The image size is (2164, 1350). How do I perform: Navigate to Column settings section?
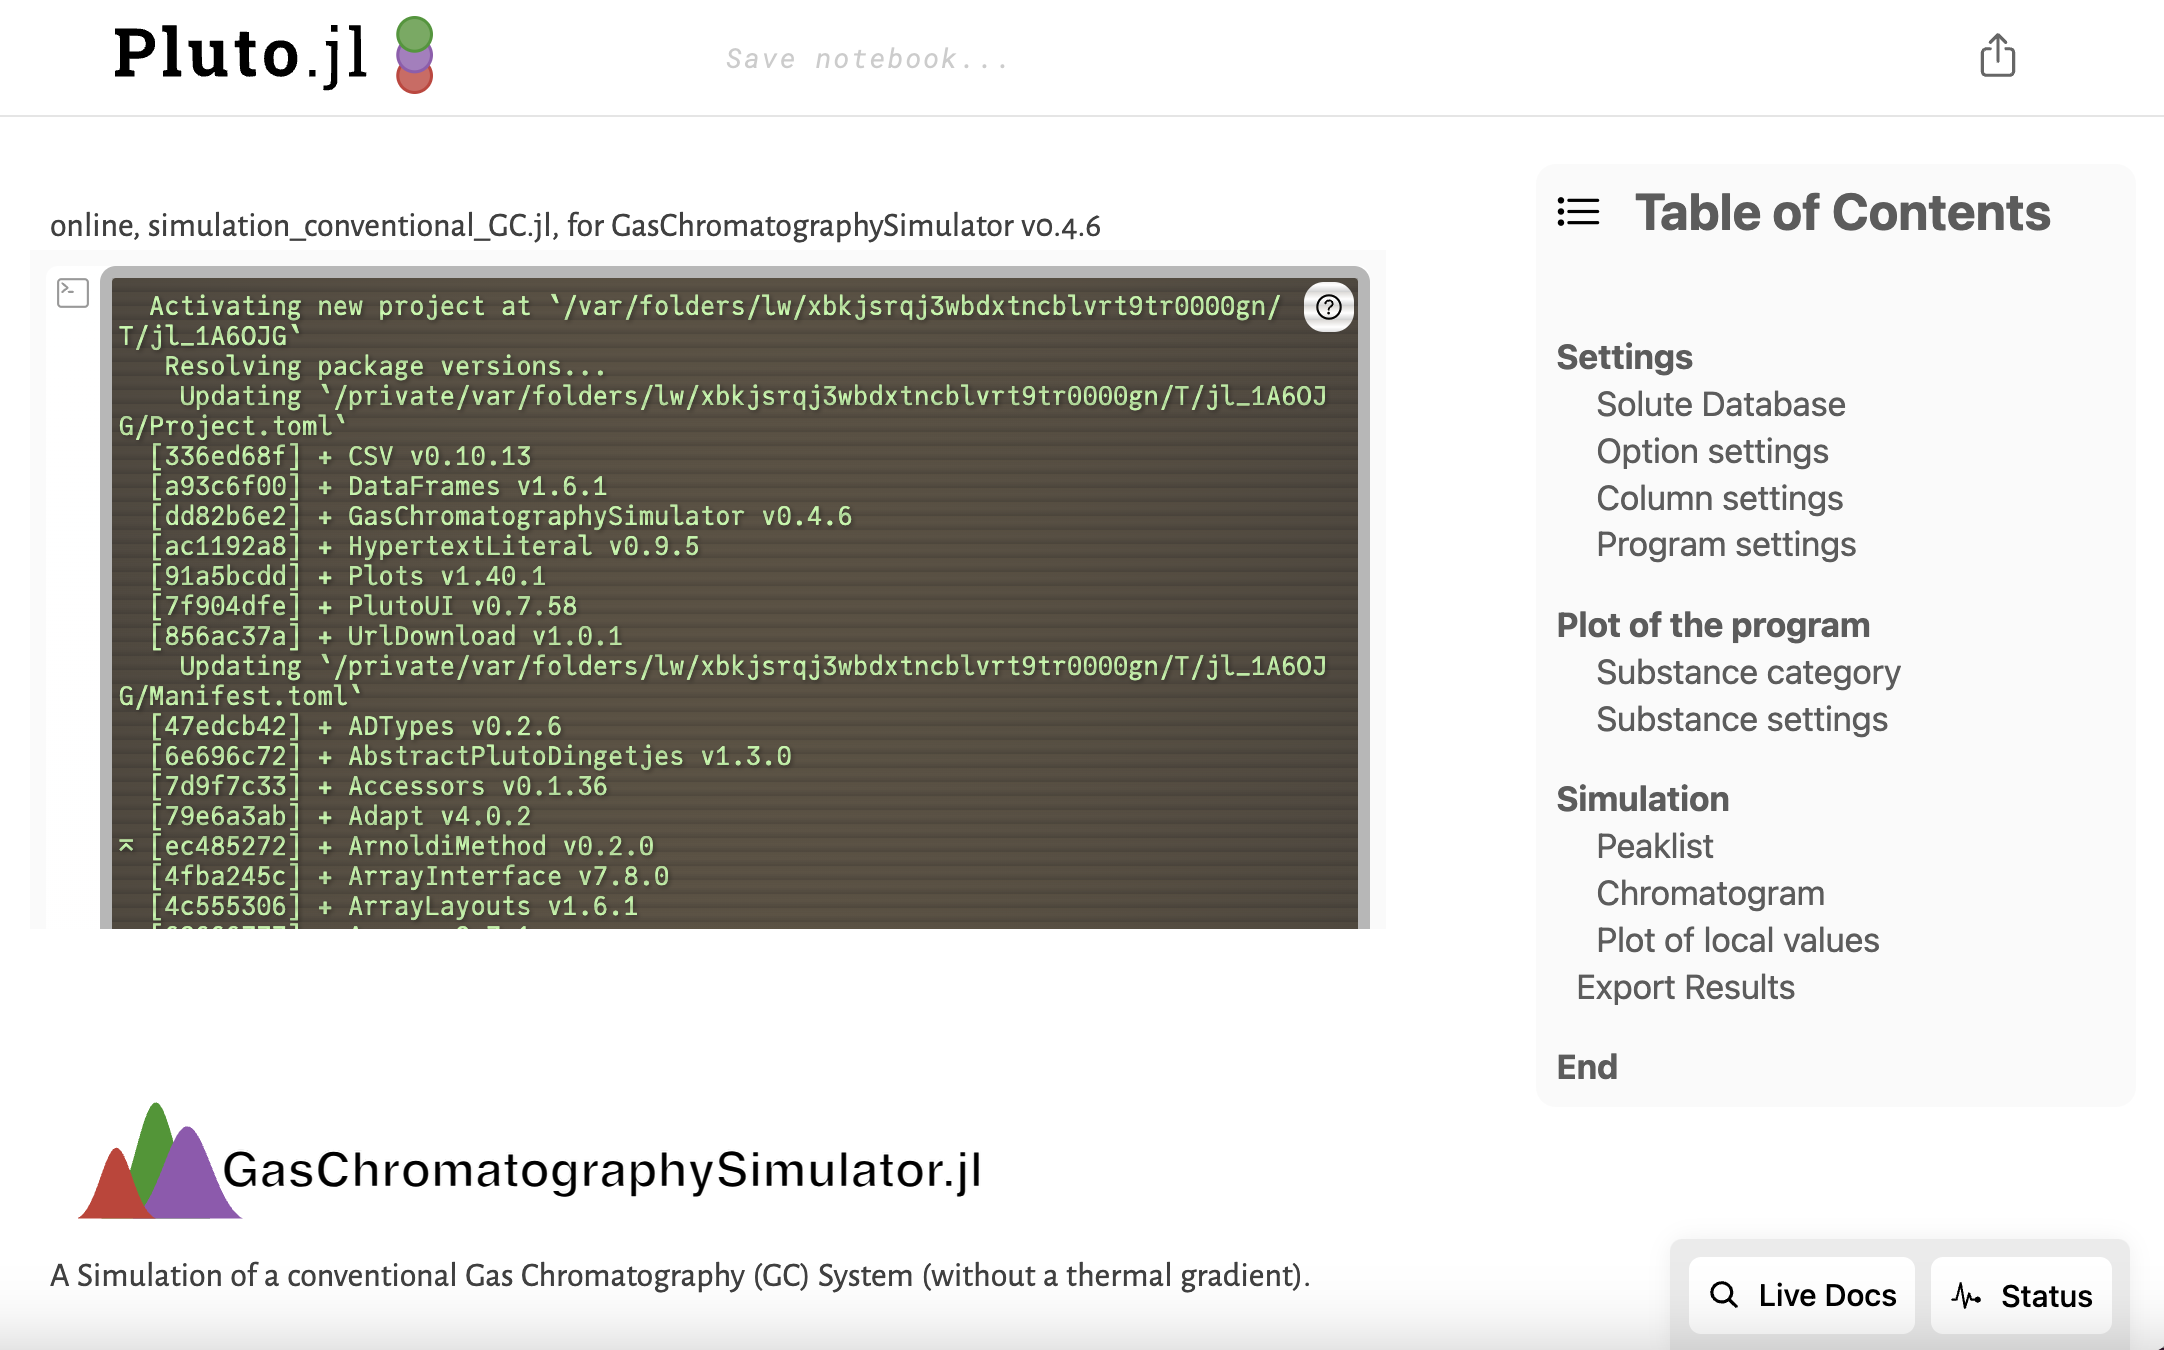tap(1719, 498)
